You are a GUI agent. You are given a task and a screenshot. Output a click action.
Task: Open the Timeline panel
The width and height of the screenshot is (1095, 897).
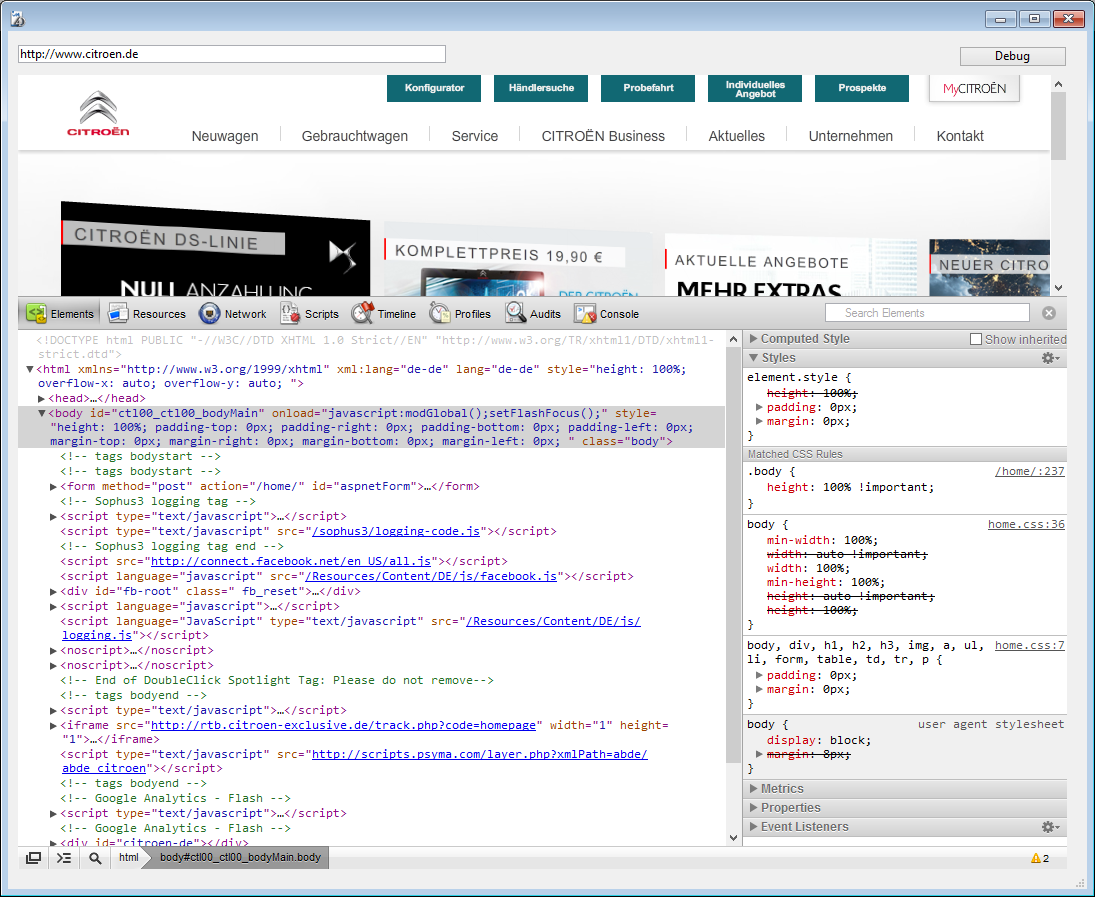(x=363, y=313)
